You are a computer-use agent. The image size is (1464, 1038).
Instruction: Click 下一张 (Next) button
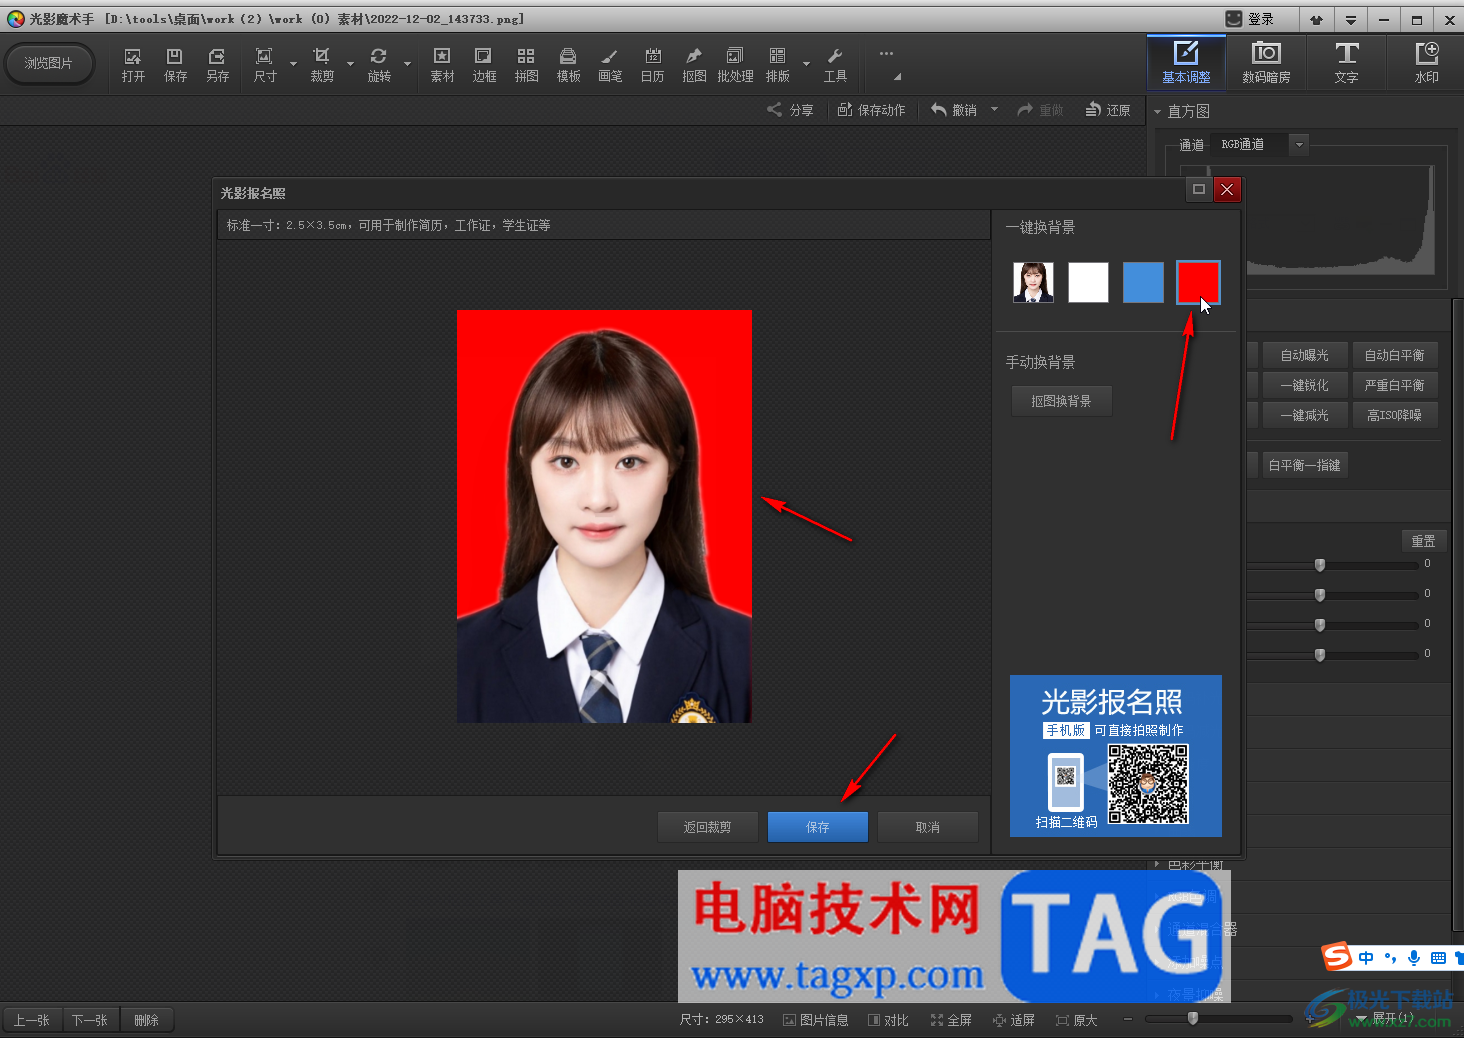pyautogui.click(x=90, y=1020)
